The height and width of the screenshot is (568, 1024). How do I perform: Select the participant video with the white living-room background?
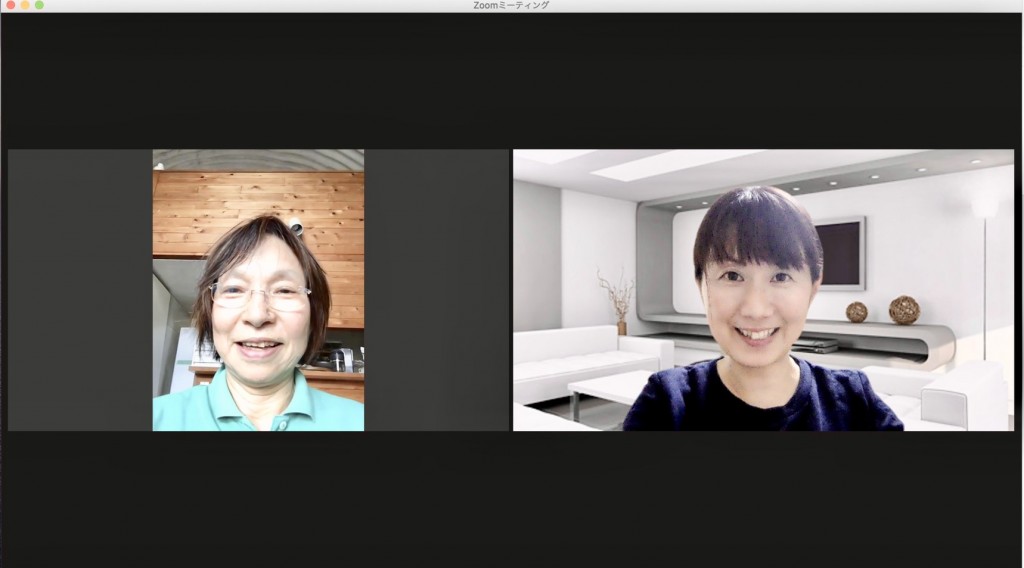tap(763, 290)
